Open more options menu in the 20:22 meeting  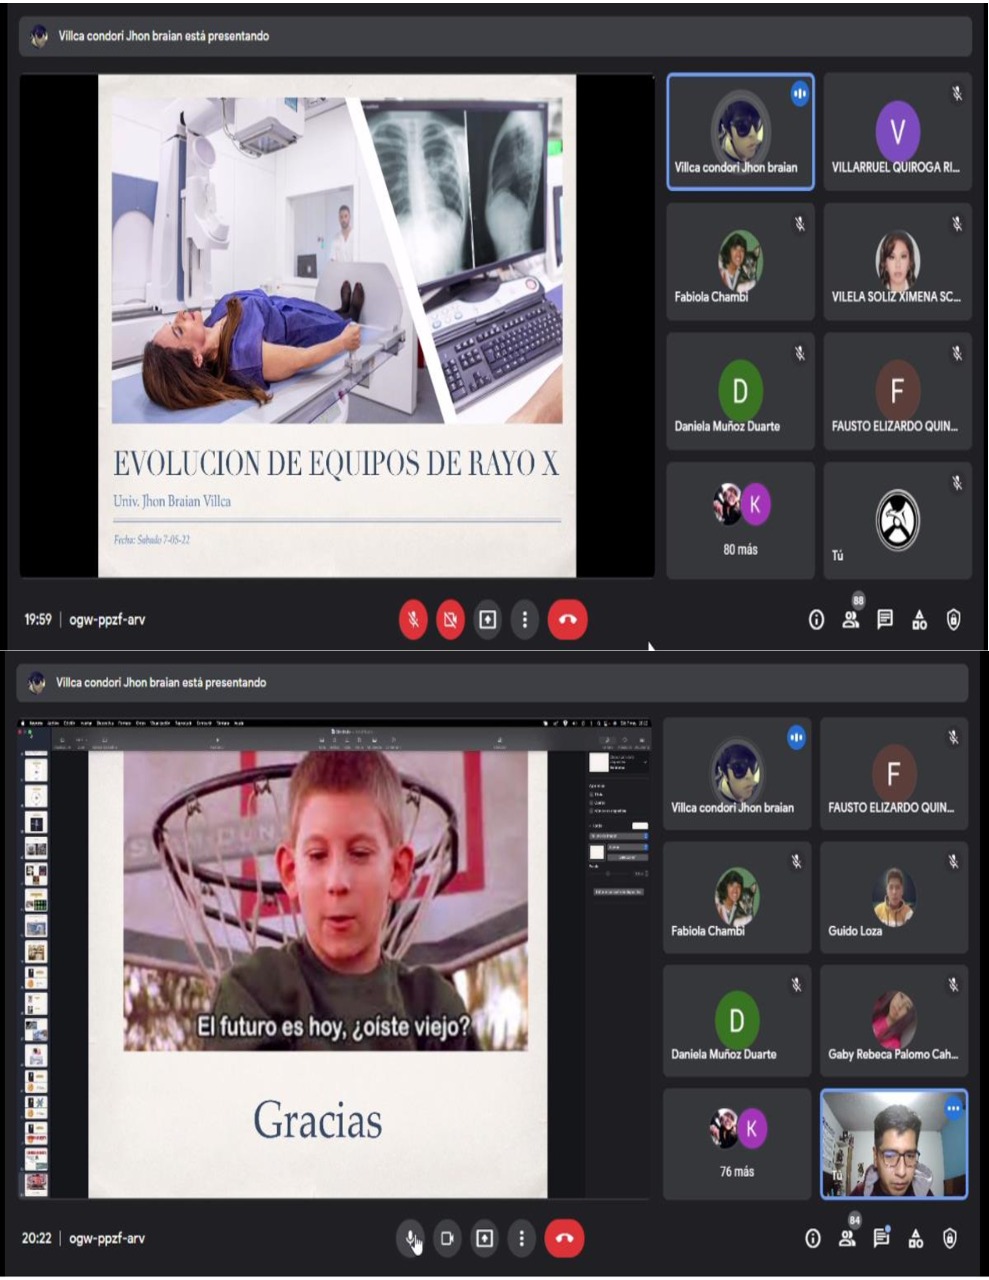(521, 1239)
